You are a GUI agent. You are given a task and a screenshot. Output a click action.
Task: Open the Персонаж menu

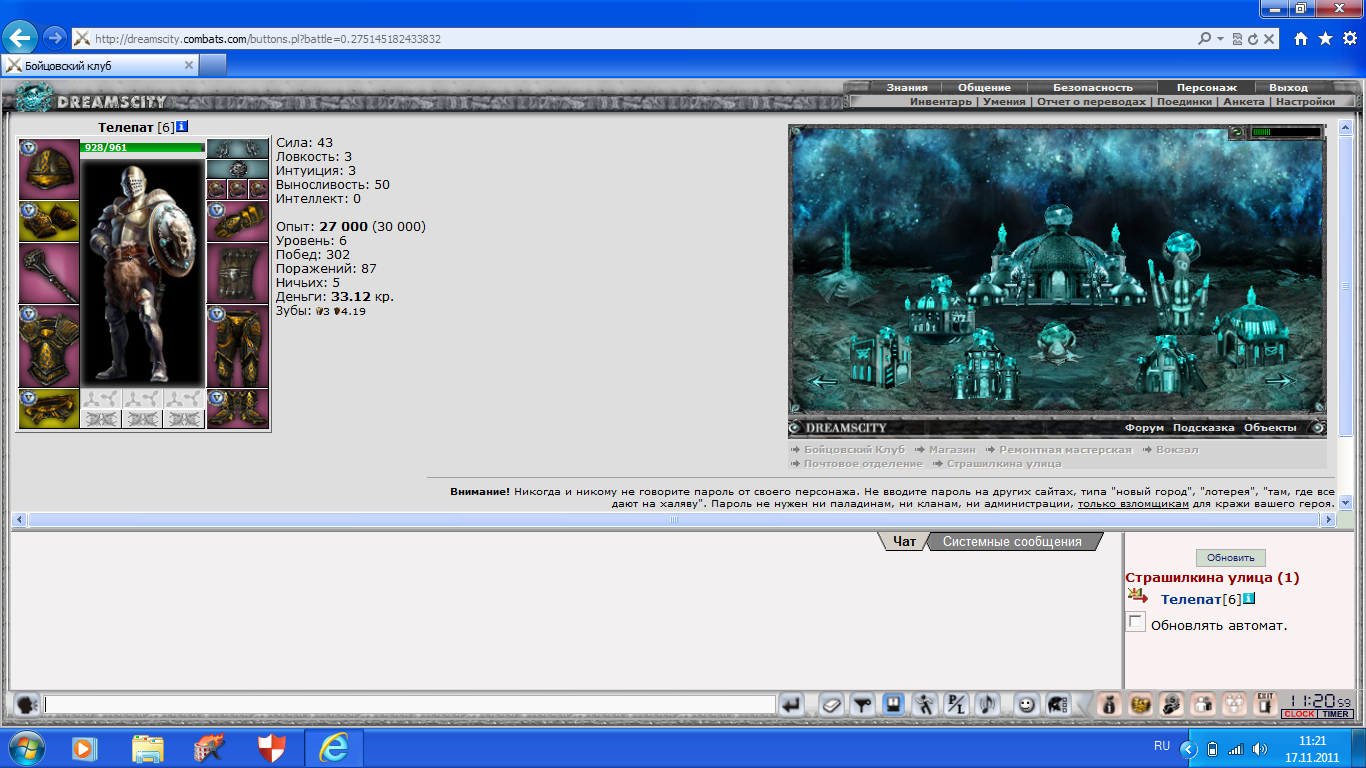1206,88
